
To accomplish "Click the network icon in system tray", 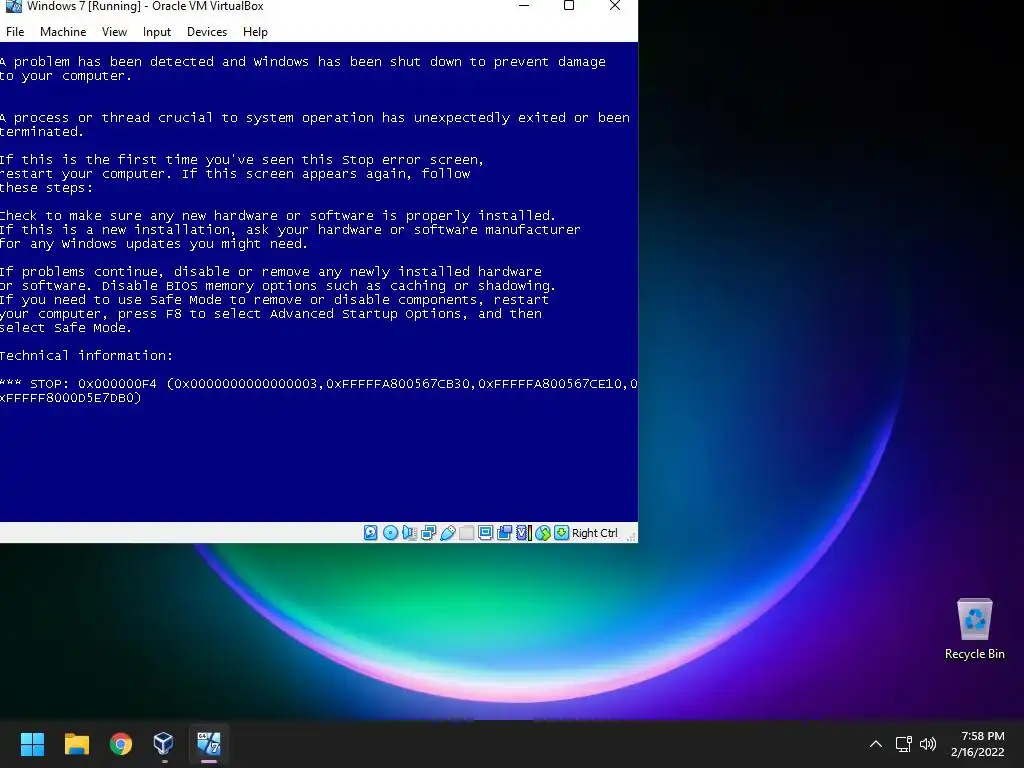I will point(903,744).
